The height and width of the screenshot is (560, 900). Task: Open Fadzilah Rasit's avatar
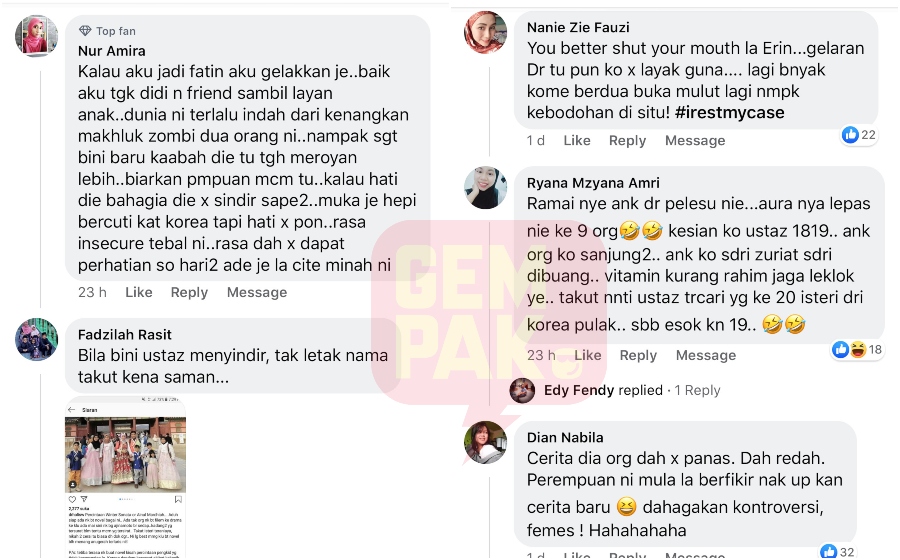36,339
